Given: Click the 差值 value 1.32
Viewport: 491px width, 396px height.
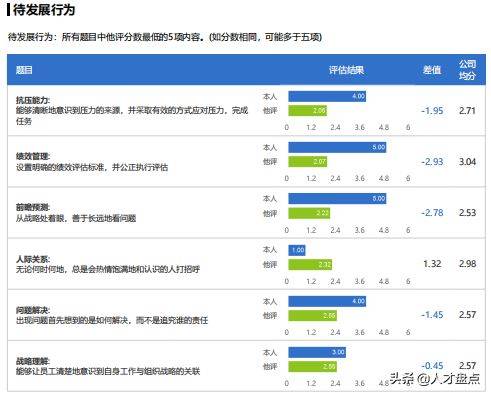Looking at the screenshot, I should (x=432, y=264).
